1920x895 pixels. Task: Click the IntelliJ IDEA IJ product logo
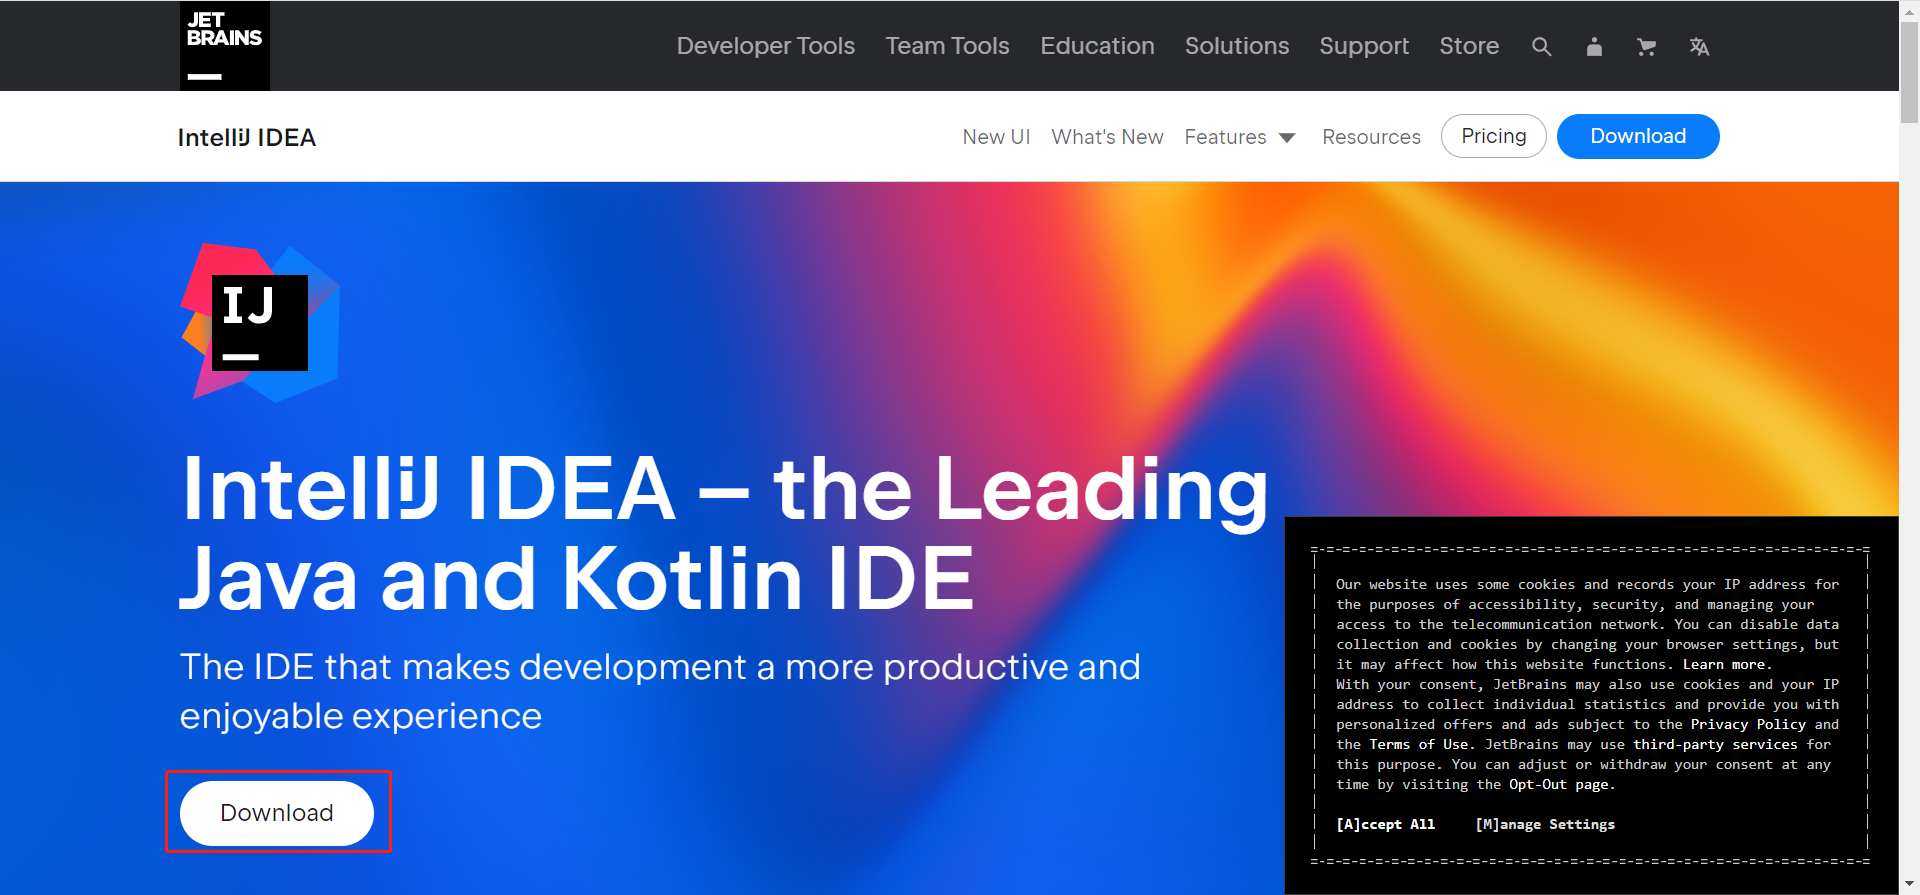(260, 322)
